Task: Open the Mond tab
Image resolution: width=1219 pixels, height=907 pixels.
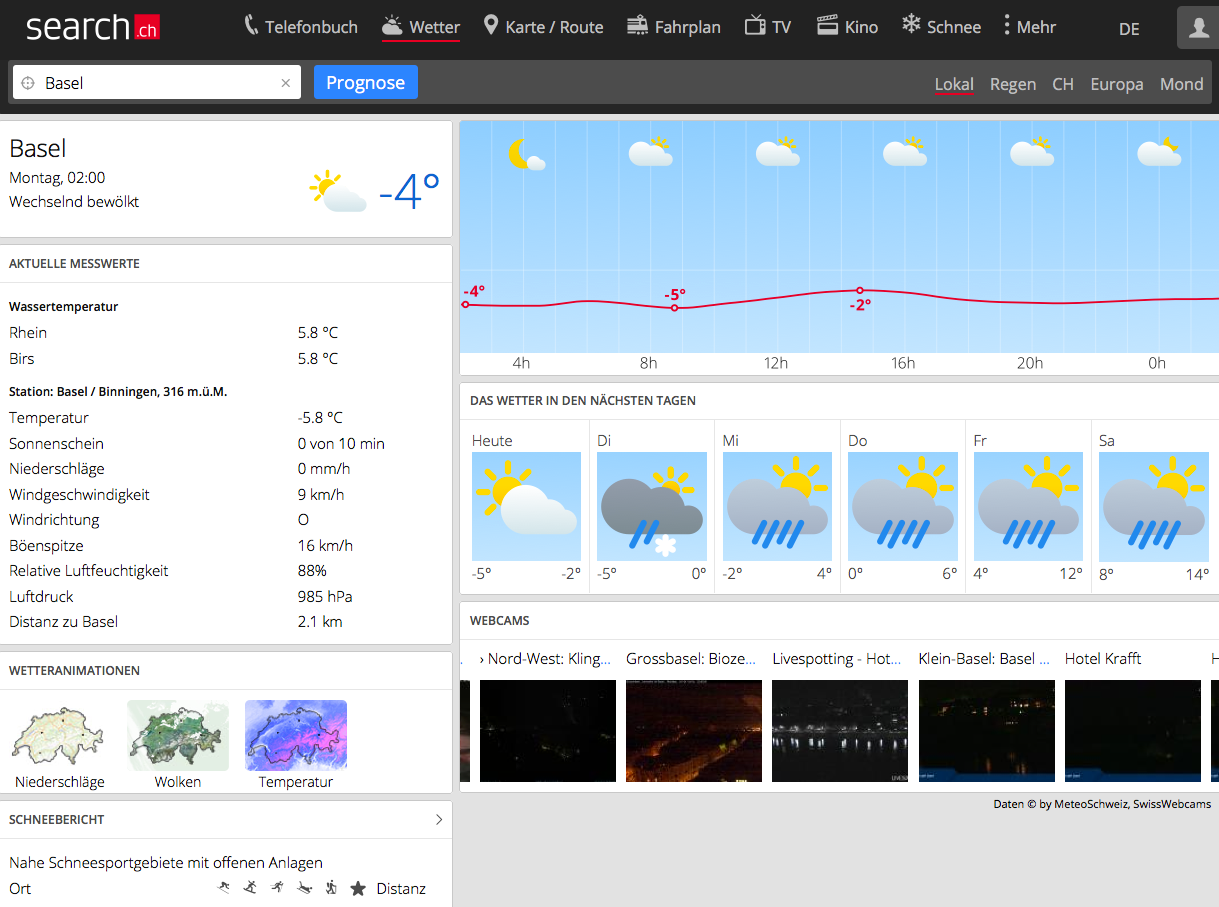Action: click(1181, 84)
